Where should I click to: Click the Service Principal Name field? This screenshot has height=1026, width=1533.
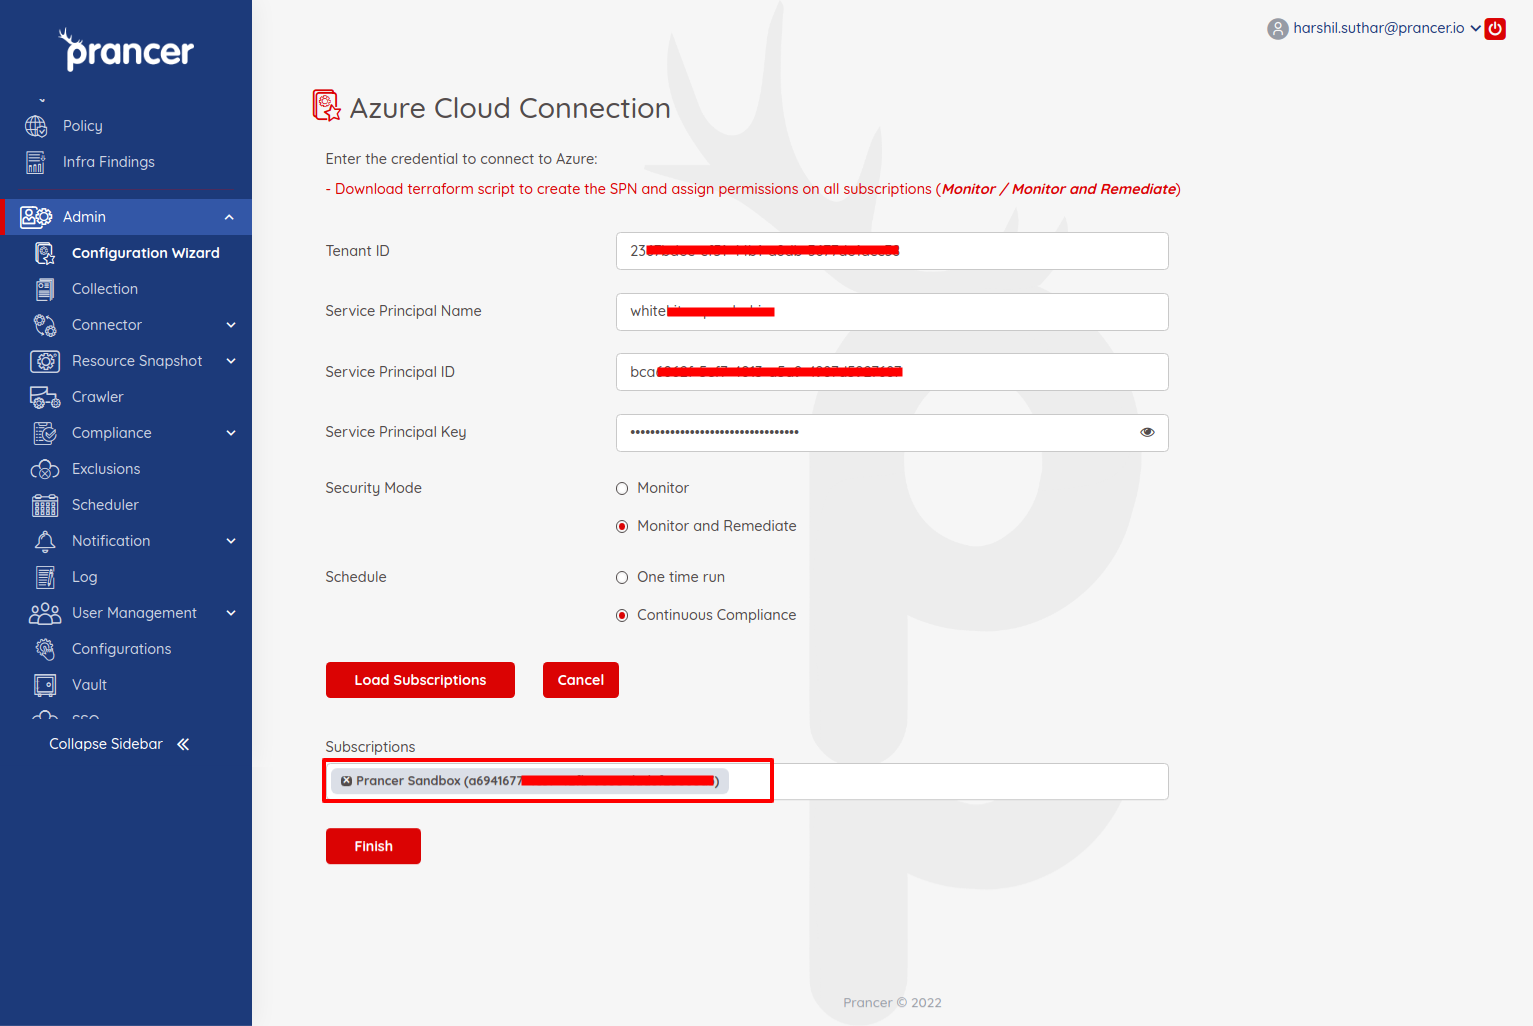[892, 312]
